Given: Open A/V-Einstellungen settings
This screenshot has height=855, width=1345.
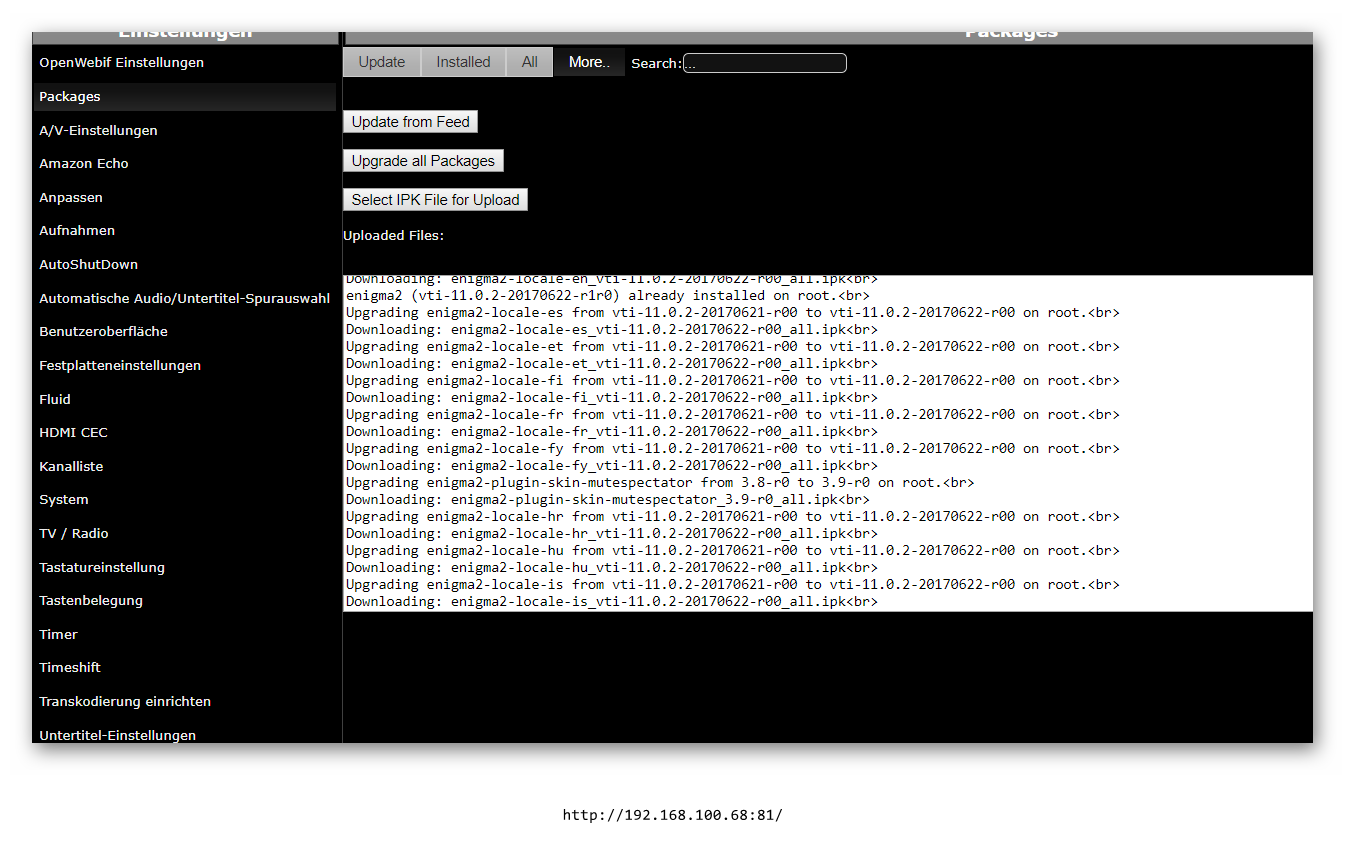Looking at the screenshot, I should tap(98, 130).
